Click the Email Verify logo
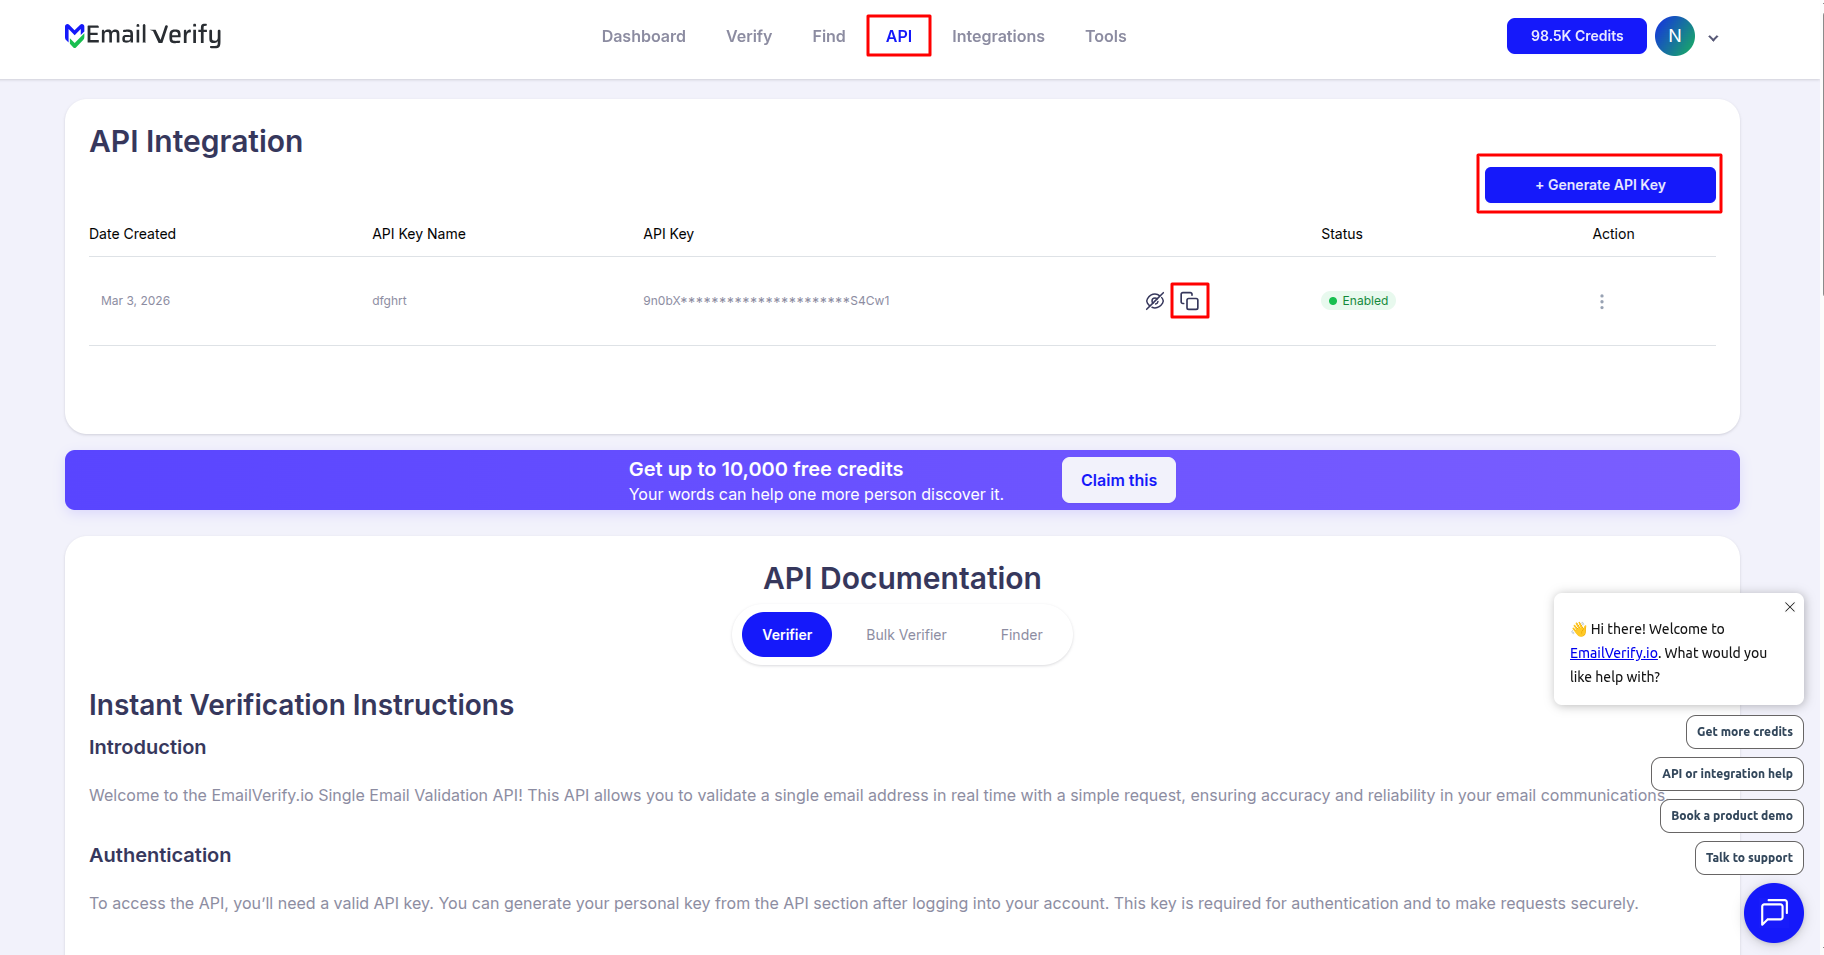This screenshot has width=1824, height=955. pyautogui.click(x=143, y=35)
